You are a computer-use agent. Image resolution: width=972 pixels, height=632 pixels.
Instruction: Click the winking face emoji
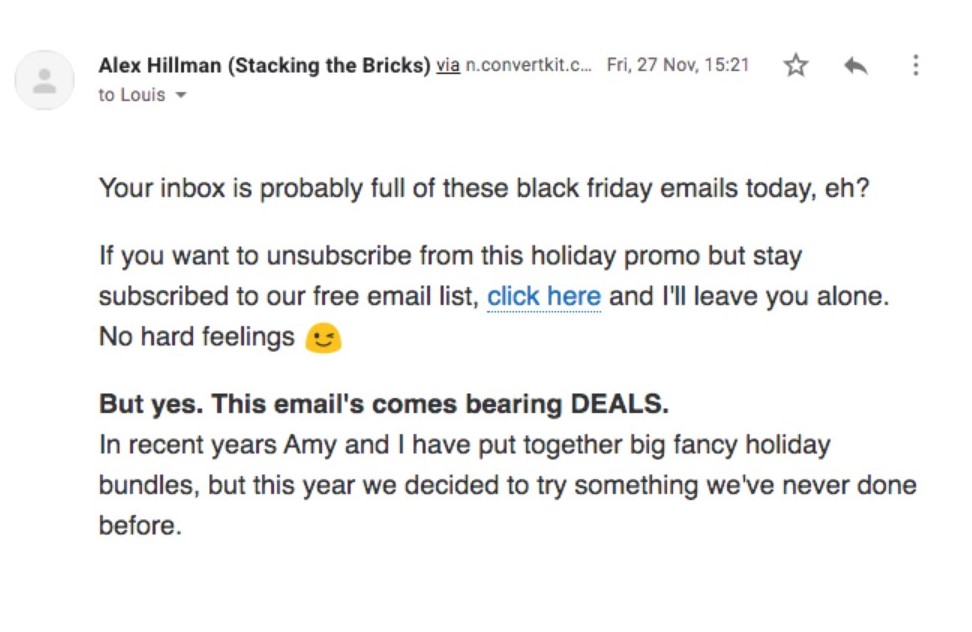click(323, 339)
